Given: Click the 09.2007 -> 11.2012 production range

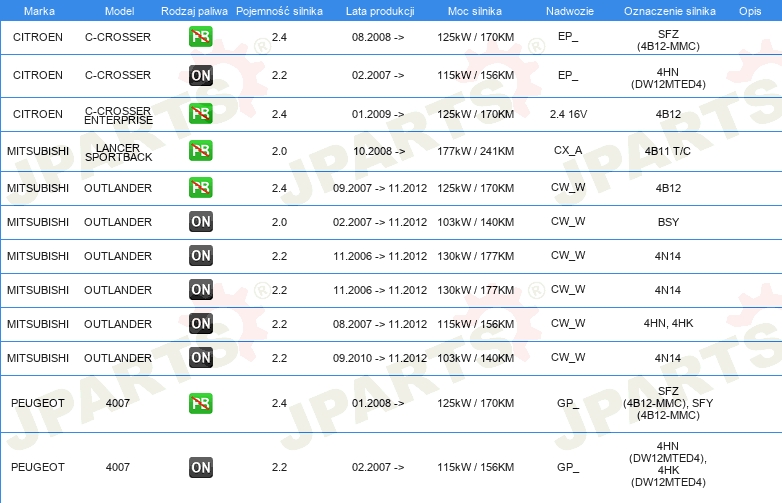Looking at the screenshot, I should point(380,188).
